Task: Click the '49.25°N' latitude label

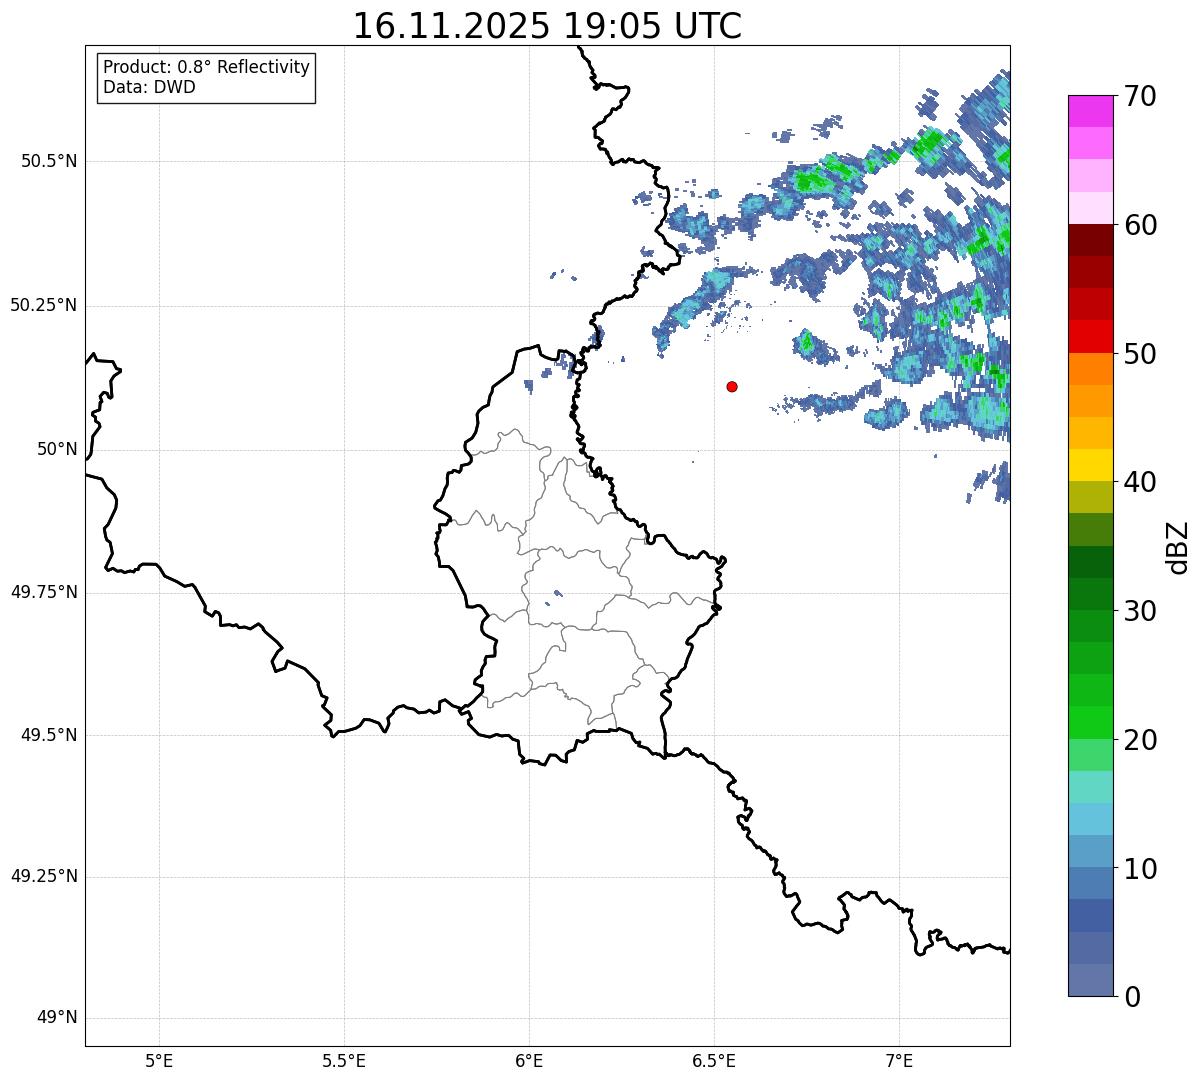Action: [44, 876]
